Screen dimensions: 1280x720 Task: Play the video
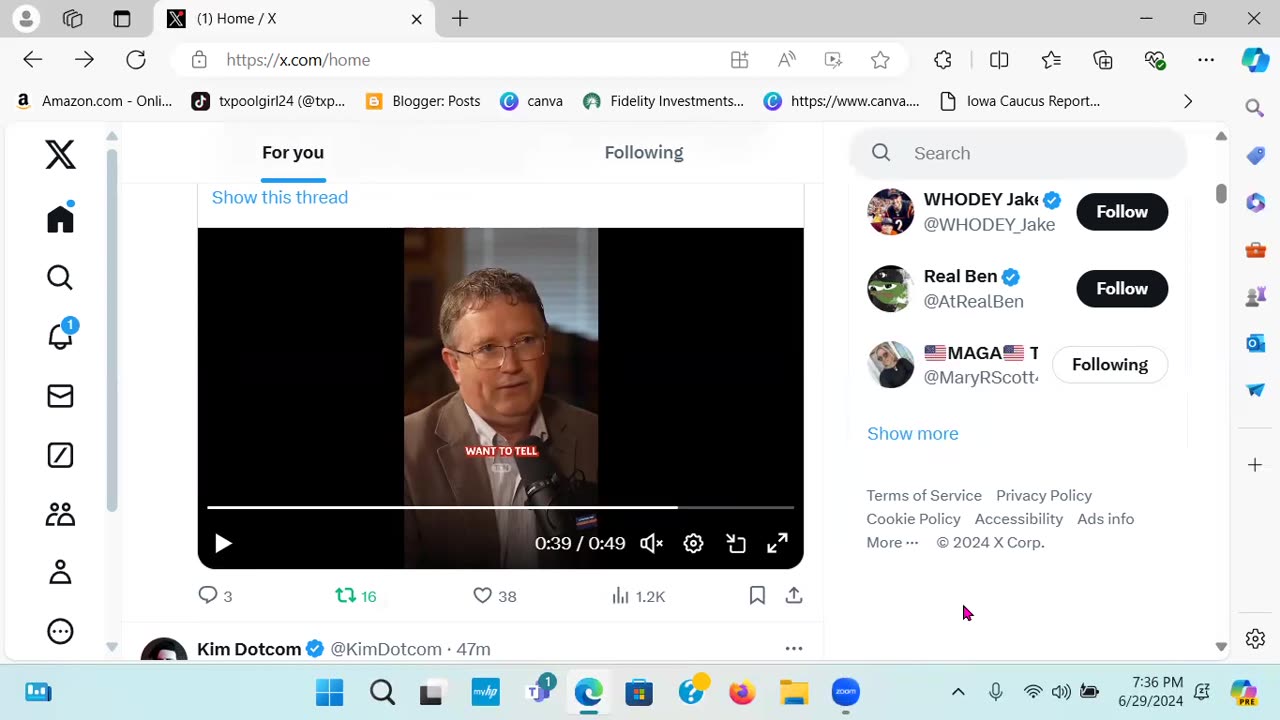click(223, 543)
